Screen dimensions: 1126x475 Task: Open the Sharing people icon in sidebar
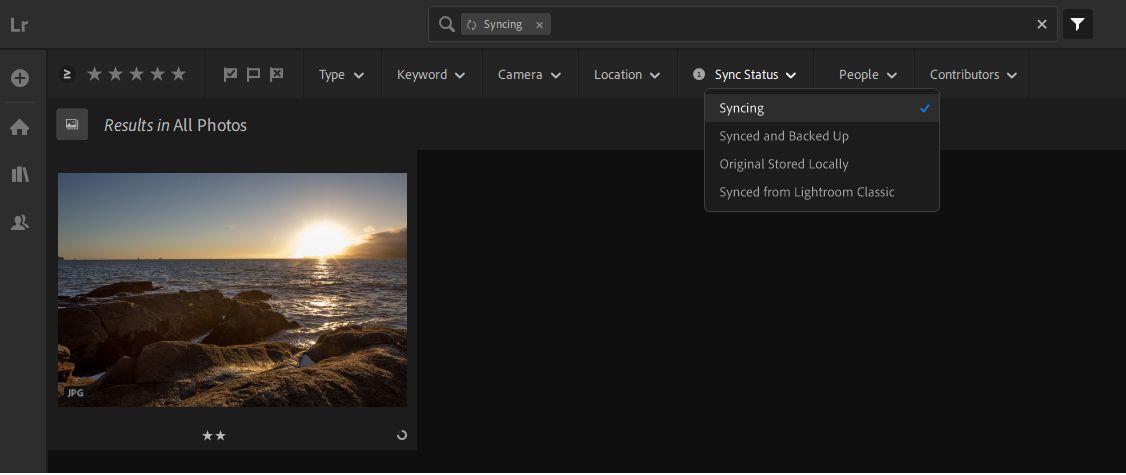coord(20,223)
